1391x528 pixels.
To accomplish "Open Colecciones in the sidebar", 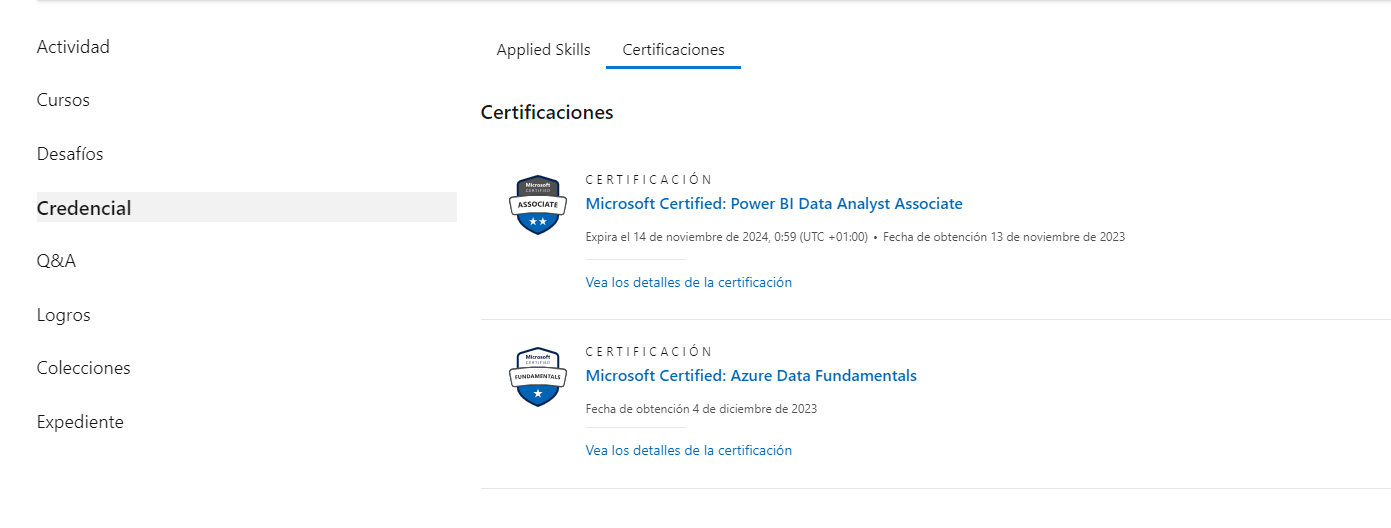I will [84, 368].
